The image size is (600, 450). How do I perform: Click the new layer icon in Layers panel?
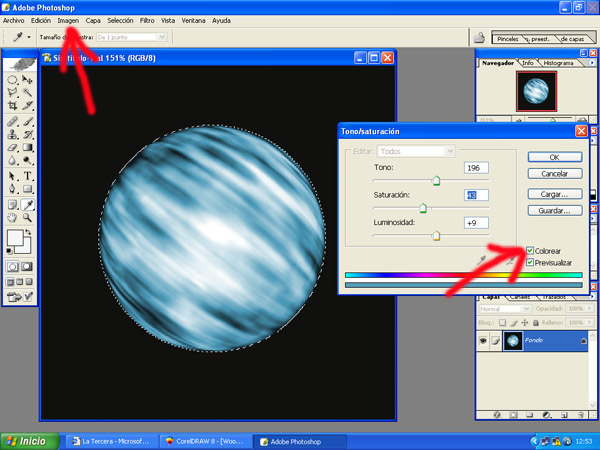tap(564, 415)
